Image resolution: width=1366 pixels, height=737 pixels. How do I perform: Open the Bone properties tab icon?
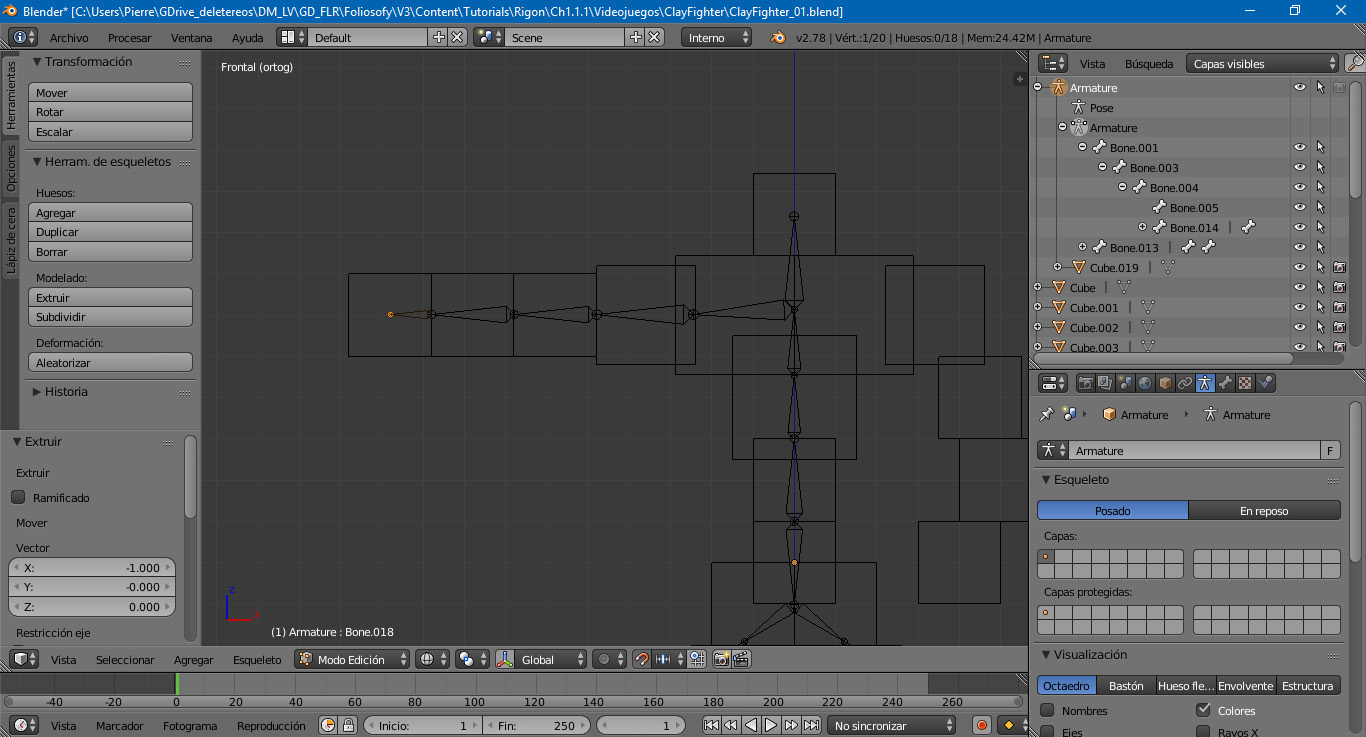coord(1225,383)
